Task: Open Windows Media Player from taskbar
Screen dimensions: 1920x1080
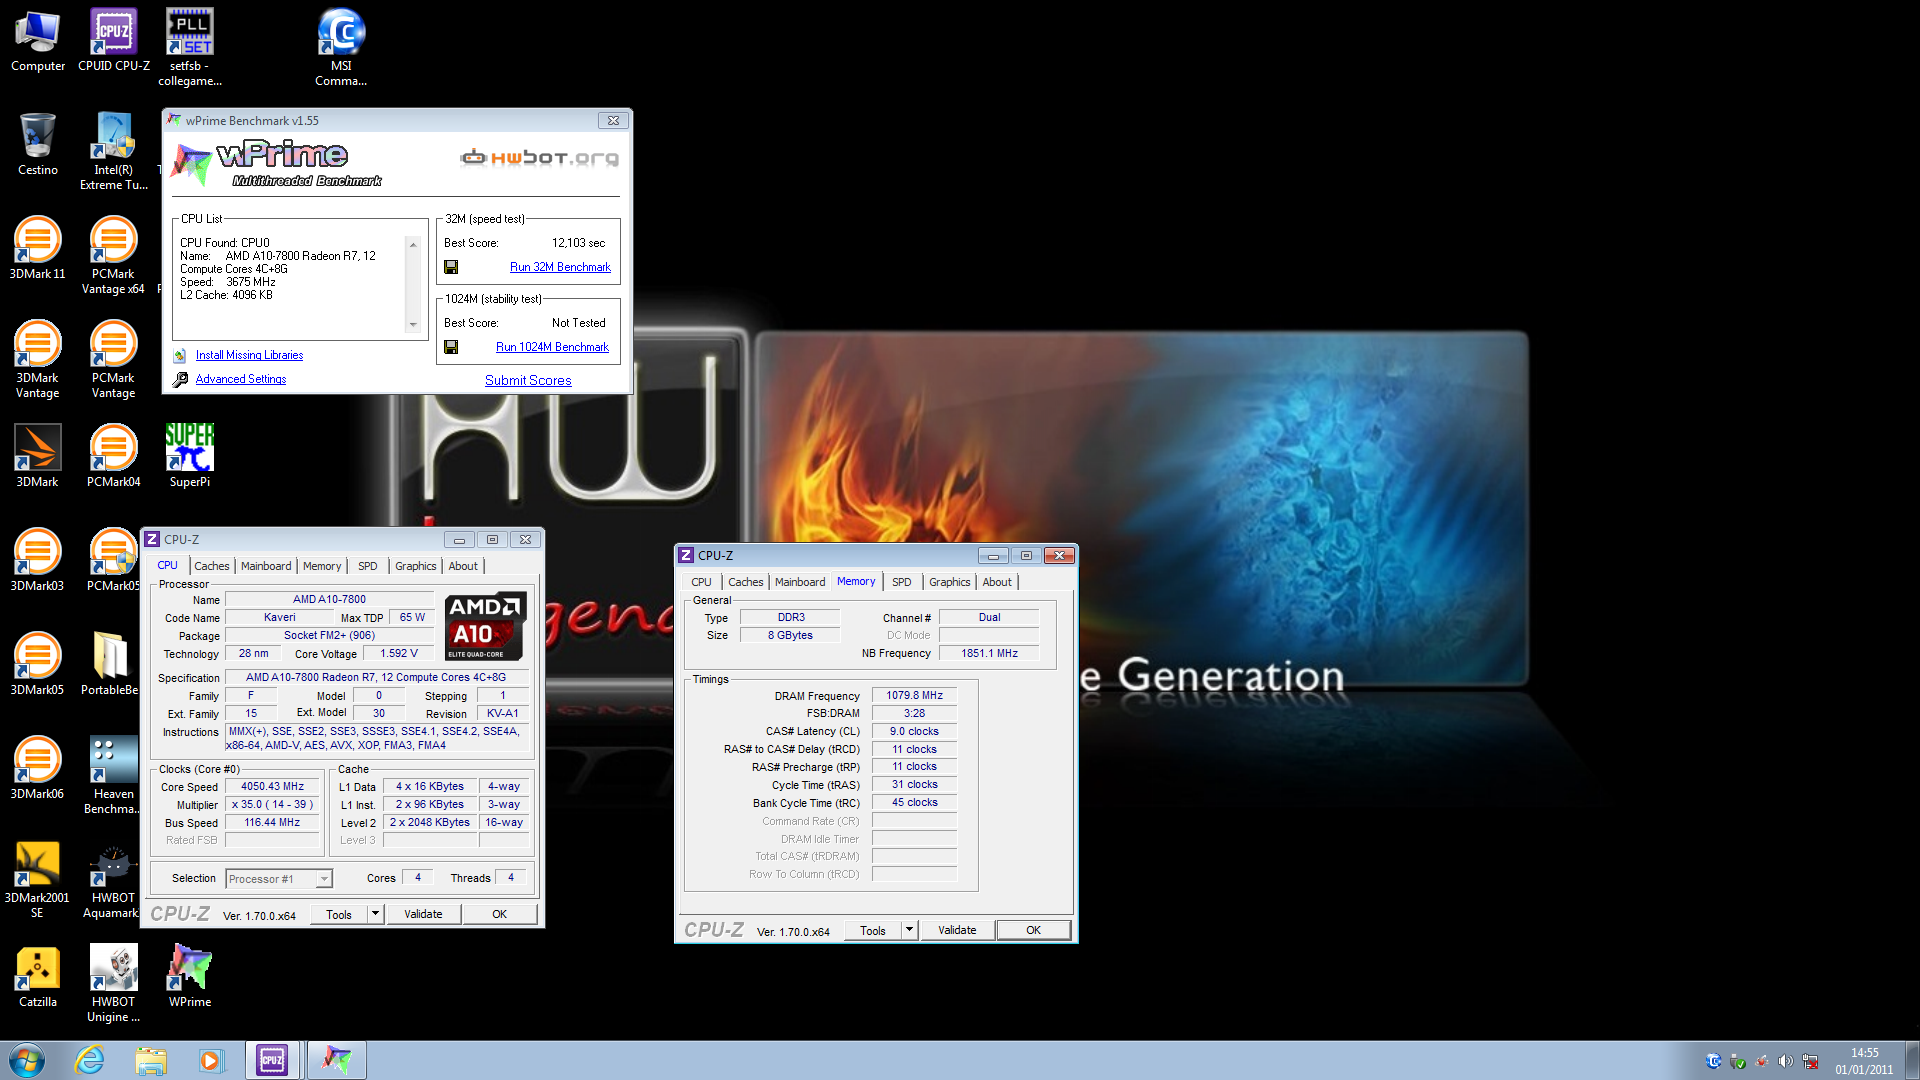Action: click(x=211, y=1060)
